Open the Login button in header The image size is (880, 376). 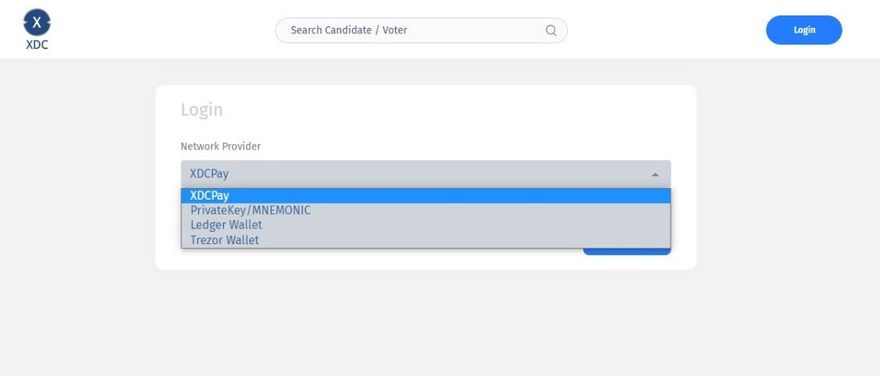tap(804, 30)
